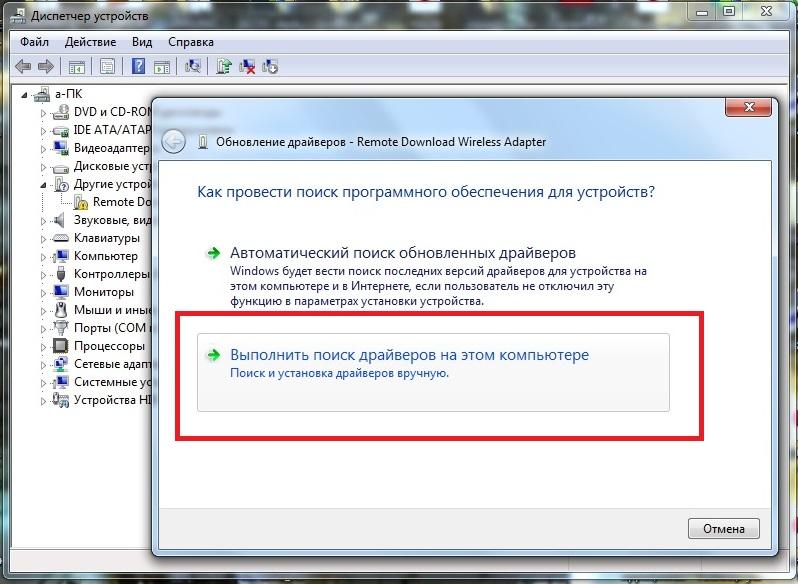Collapse the Другие устройства node arrow
This screenshot has width=798, height=584.
[44, 185]
